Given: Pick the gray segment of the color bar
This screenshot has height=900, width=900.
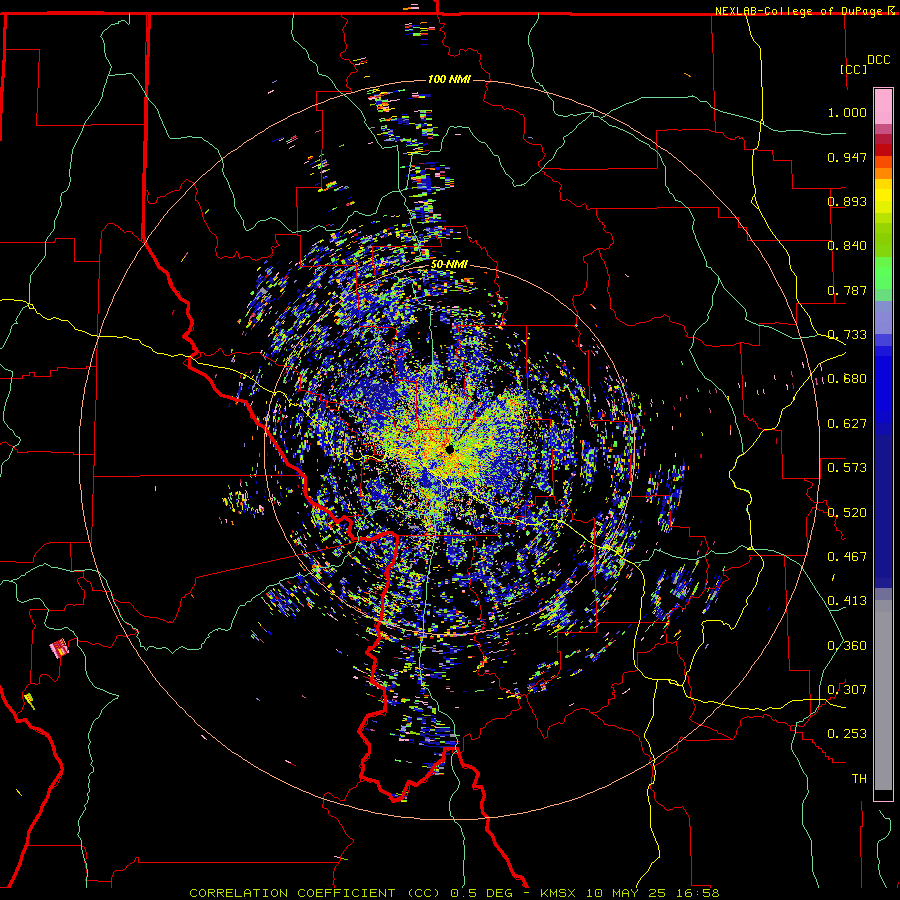Looking at the screenshot, I should tap(883, 695).
